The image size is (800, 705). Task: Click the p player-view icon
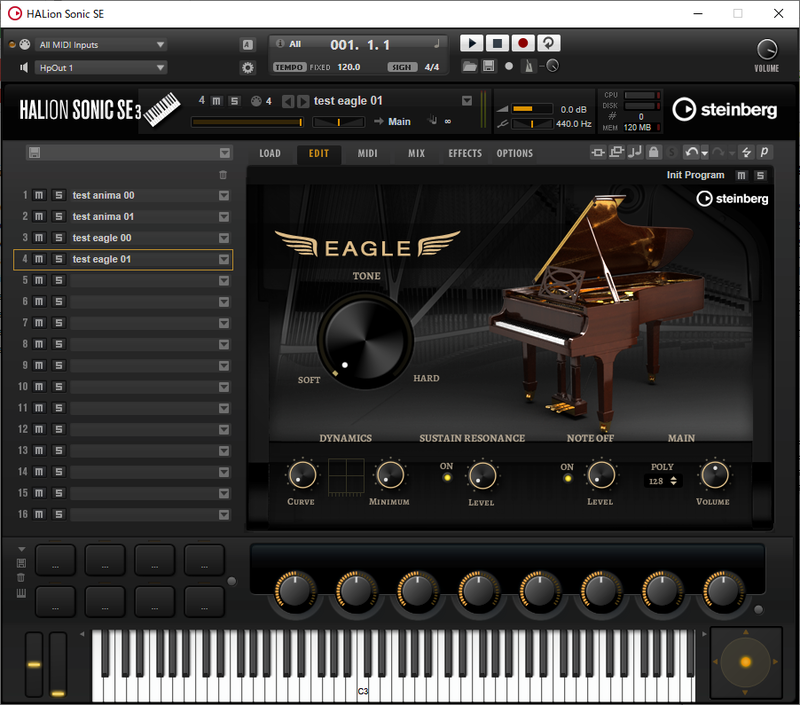pyautogui.click(x=764, y=152)
